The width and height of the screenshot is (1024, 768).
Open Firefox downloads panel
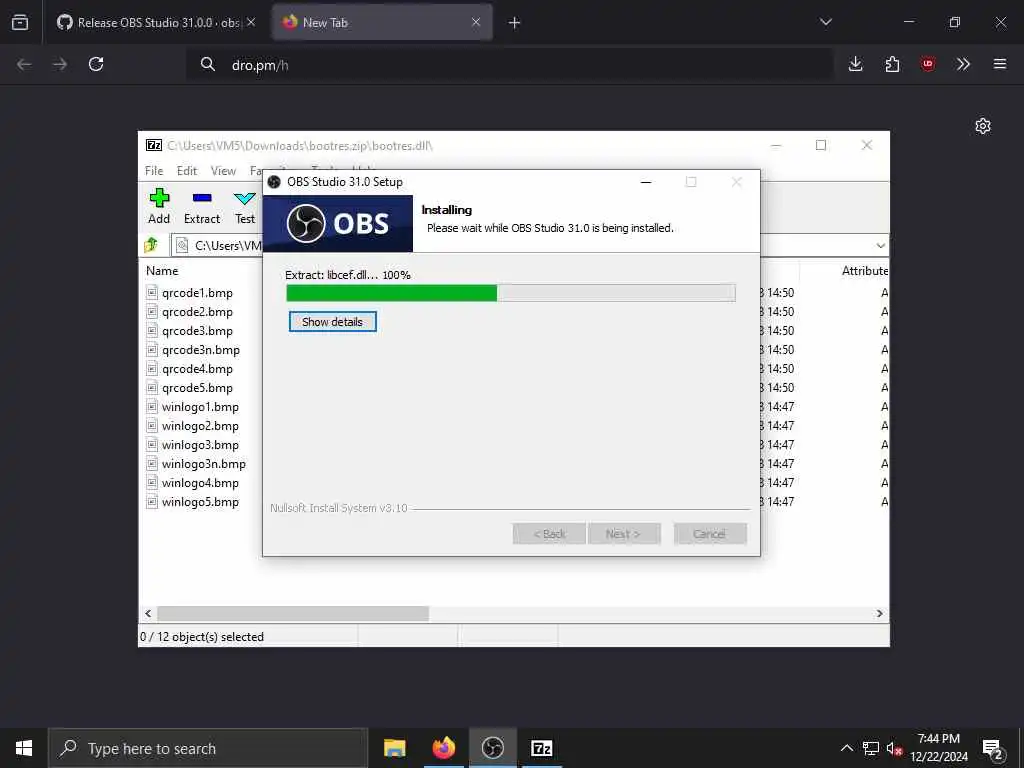point(856,64)
